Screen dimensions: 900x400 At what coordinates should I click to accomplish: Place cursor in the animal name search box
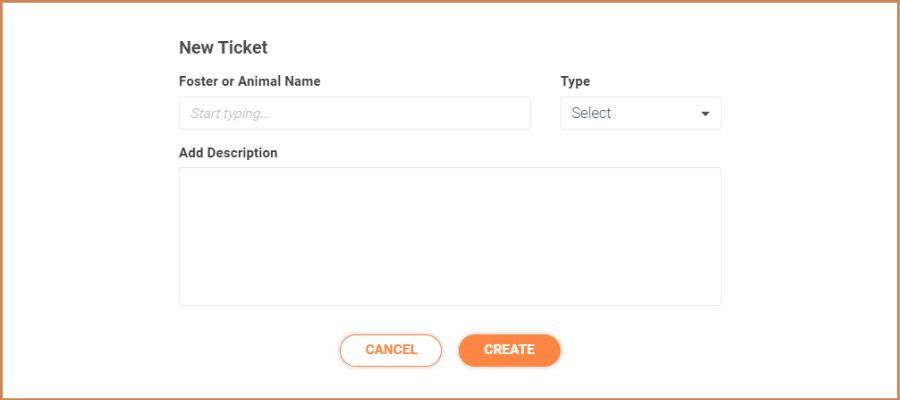(355, 113)
